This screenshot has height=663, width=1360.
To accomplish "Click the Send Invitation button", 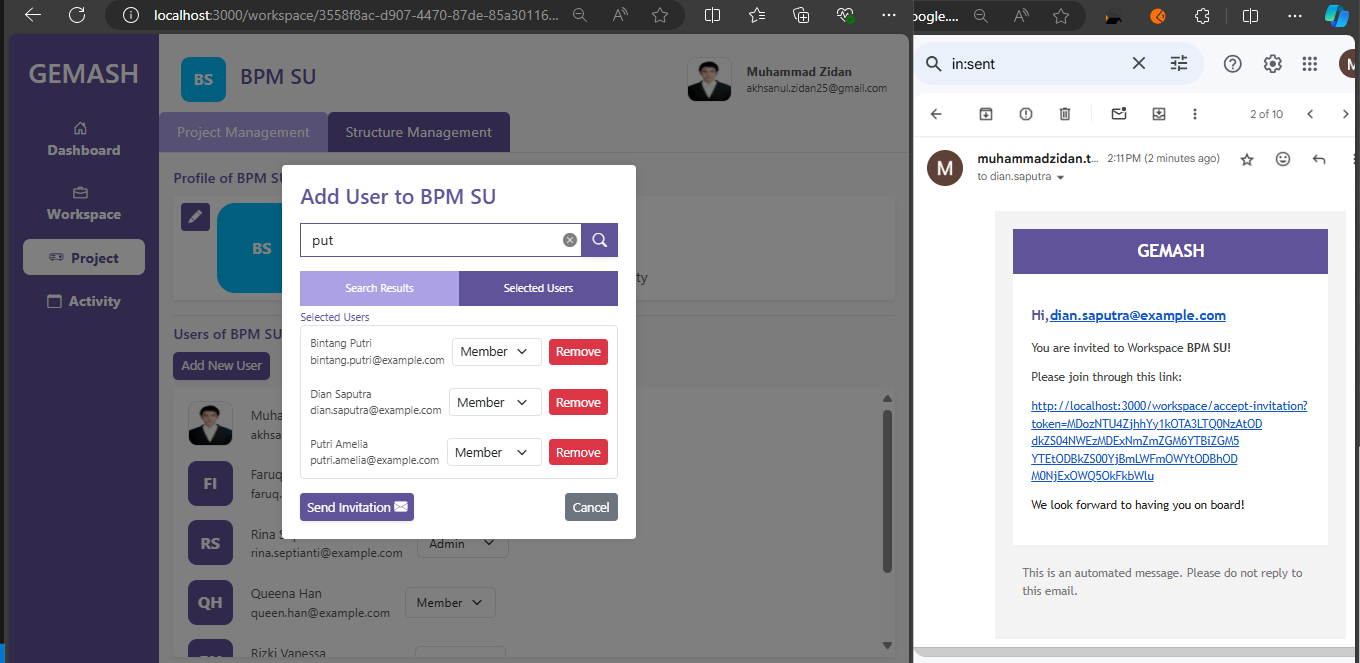I will click(357, 507).
